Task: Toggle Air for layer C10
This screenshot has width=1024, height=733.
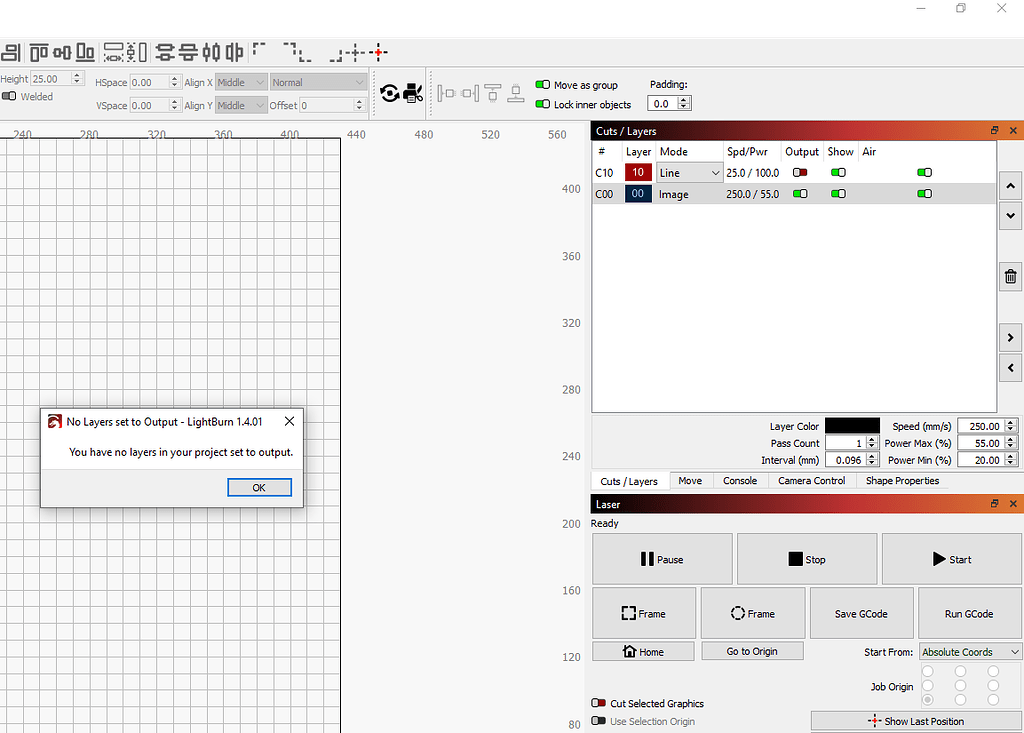Action: [x=924, y=172]
